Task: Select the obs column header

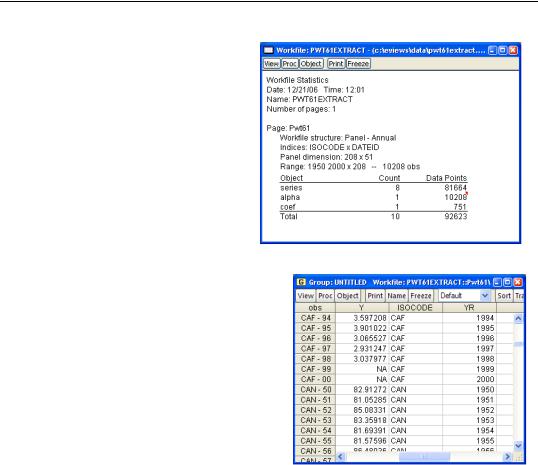Action: 315,308
